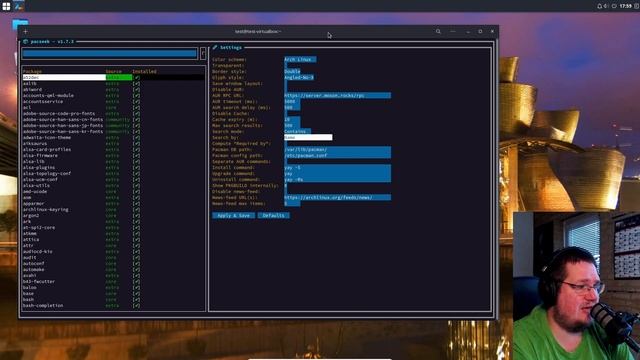Select the alsa-utils package row
640x360 pixels.
point(113,186)
